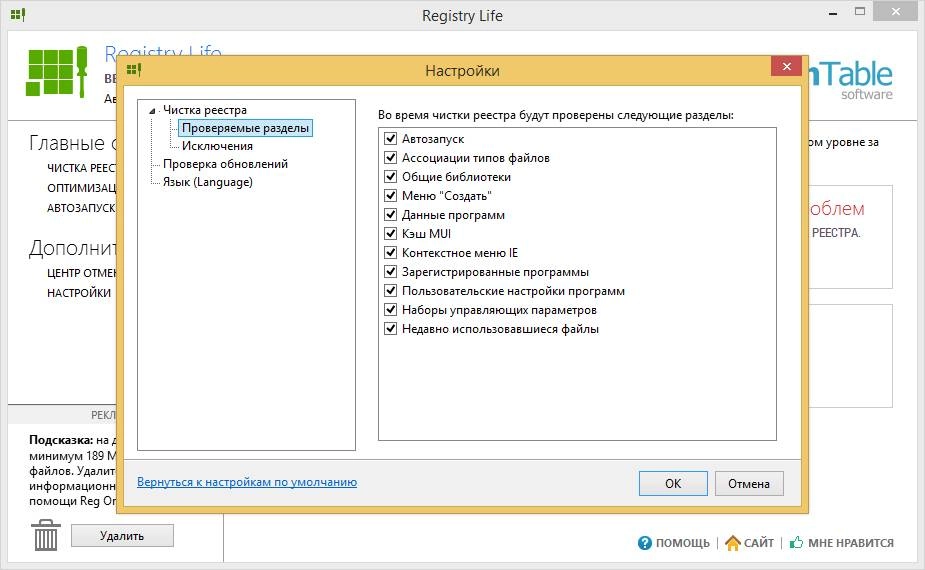Open НАСТРОЙКИ in main window sidebar

(79, 293)
